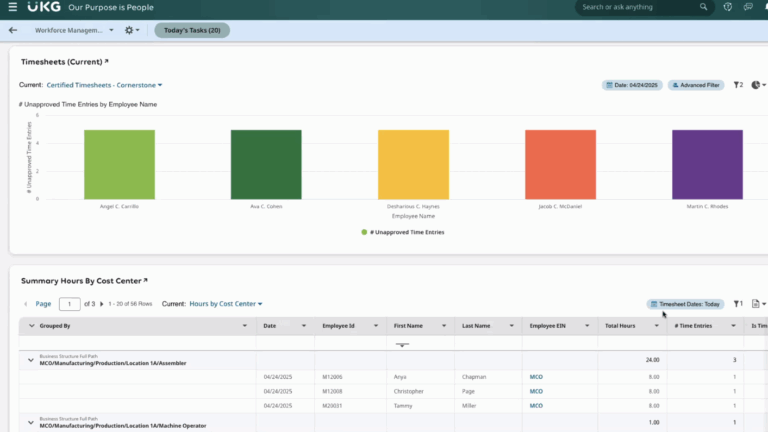Open the chart type pie icon
The height and width of the screenshot is (432, 768).
757,85
